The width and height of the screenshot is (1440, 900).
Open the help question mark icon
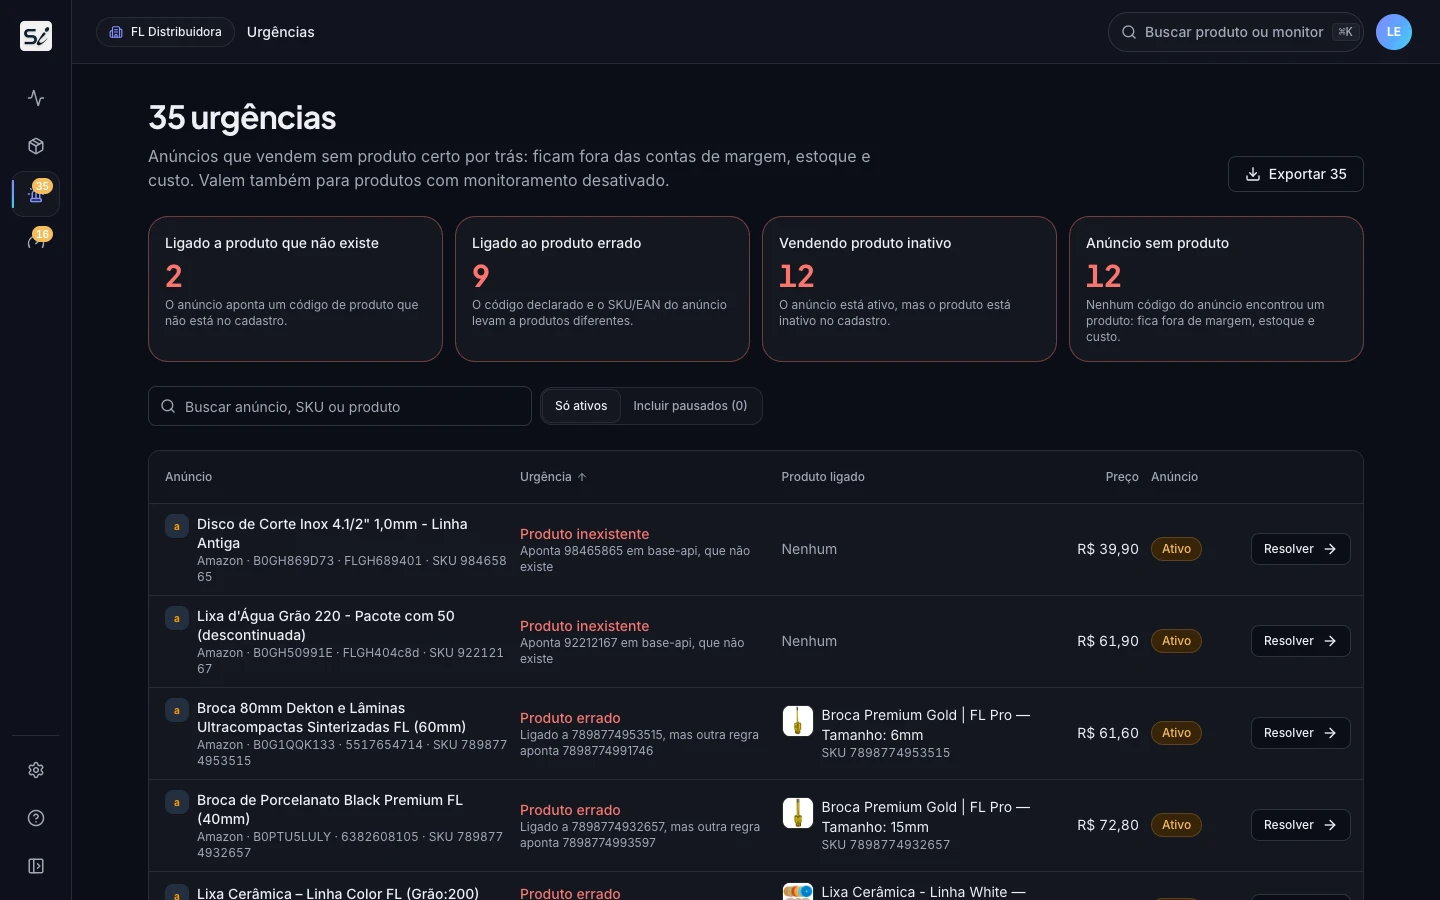36,818
